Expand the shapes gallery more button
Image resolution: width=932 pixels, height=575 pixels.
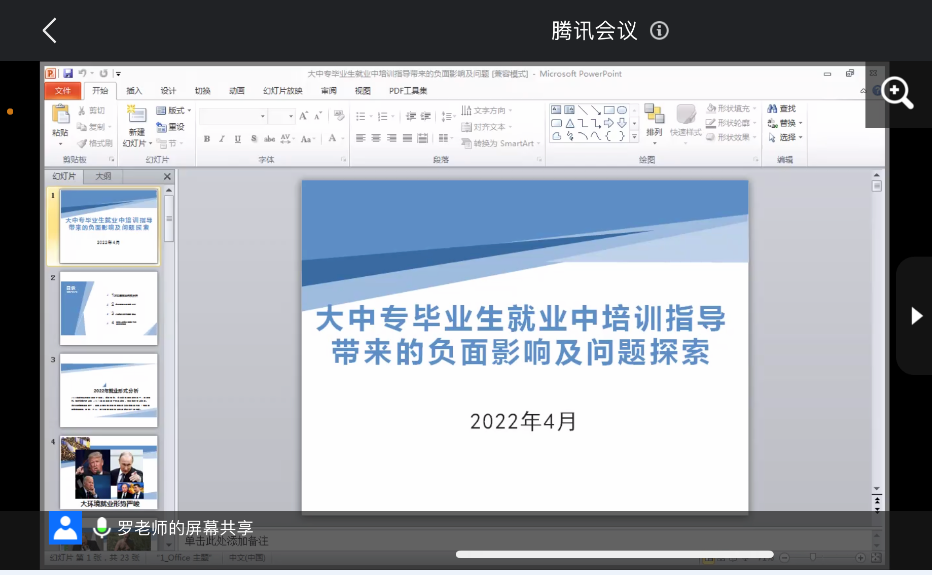pos(634,137)
